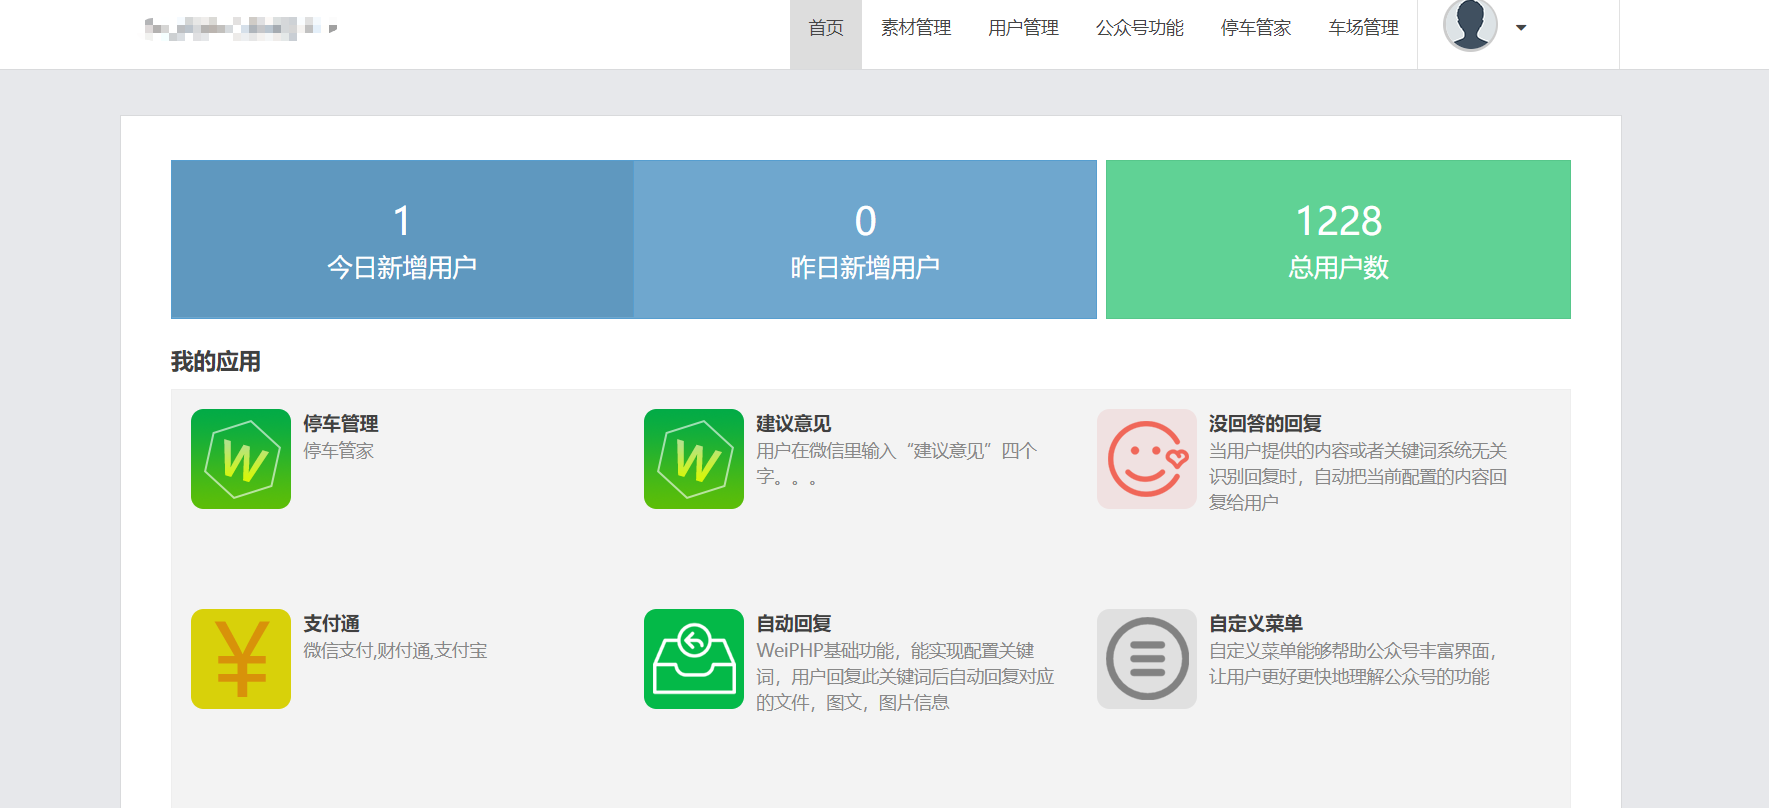Click the 昨日新增用户 statistics tile
This screenshot has width=1769, height=808.
865,240
